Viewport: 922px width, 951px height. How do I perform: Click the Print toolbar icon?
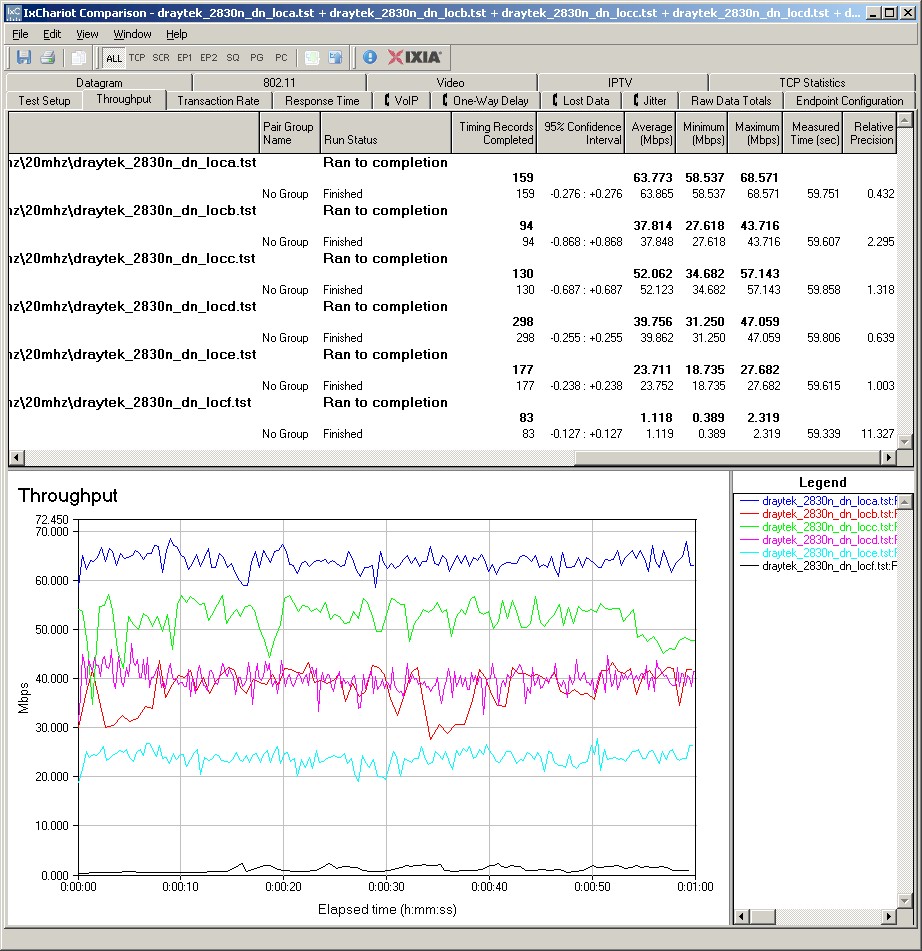tap(47, 58)
